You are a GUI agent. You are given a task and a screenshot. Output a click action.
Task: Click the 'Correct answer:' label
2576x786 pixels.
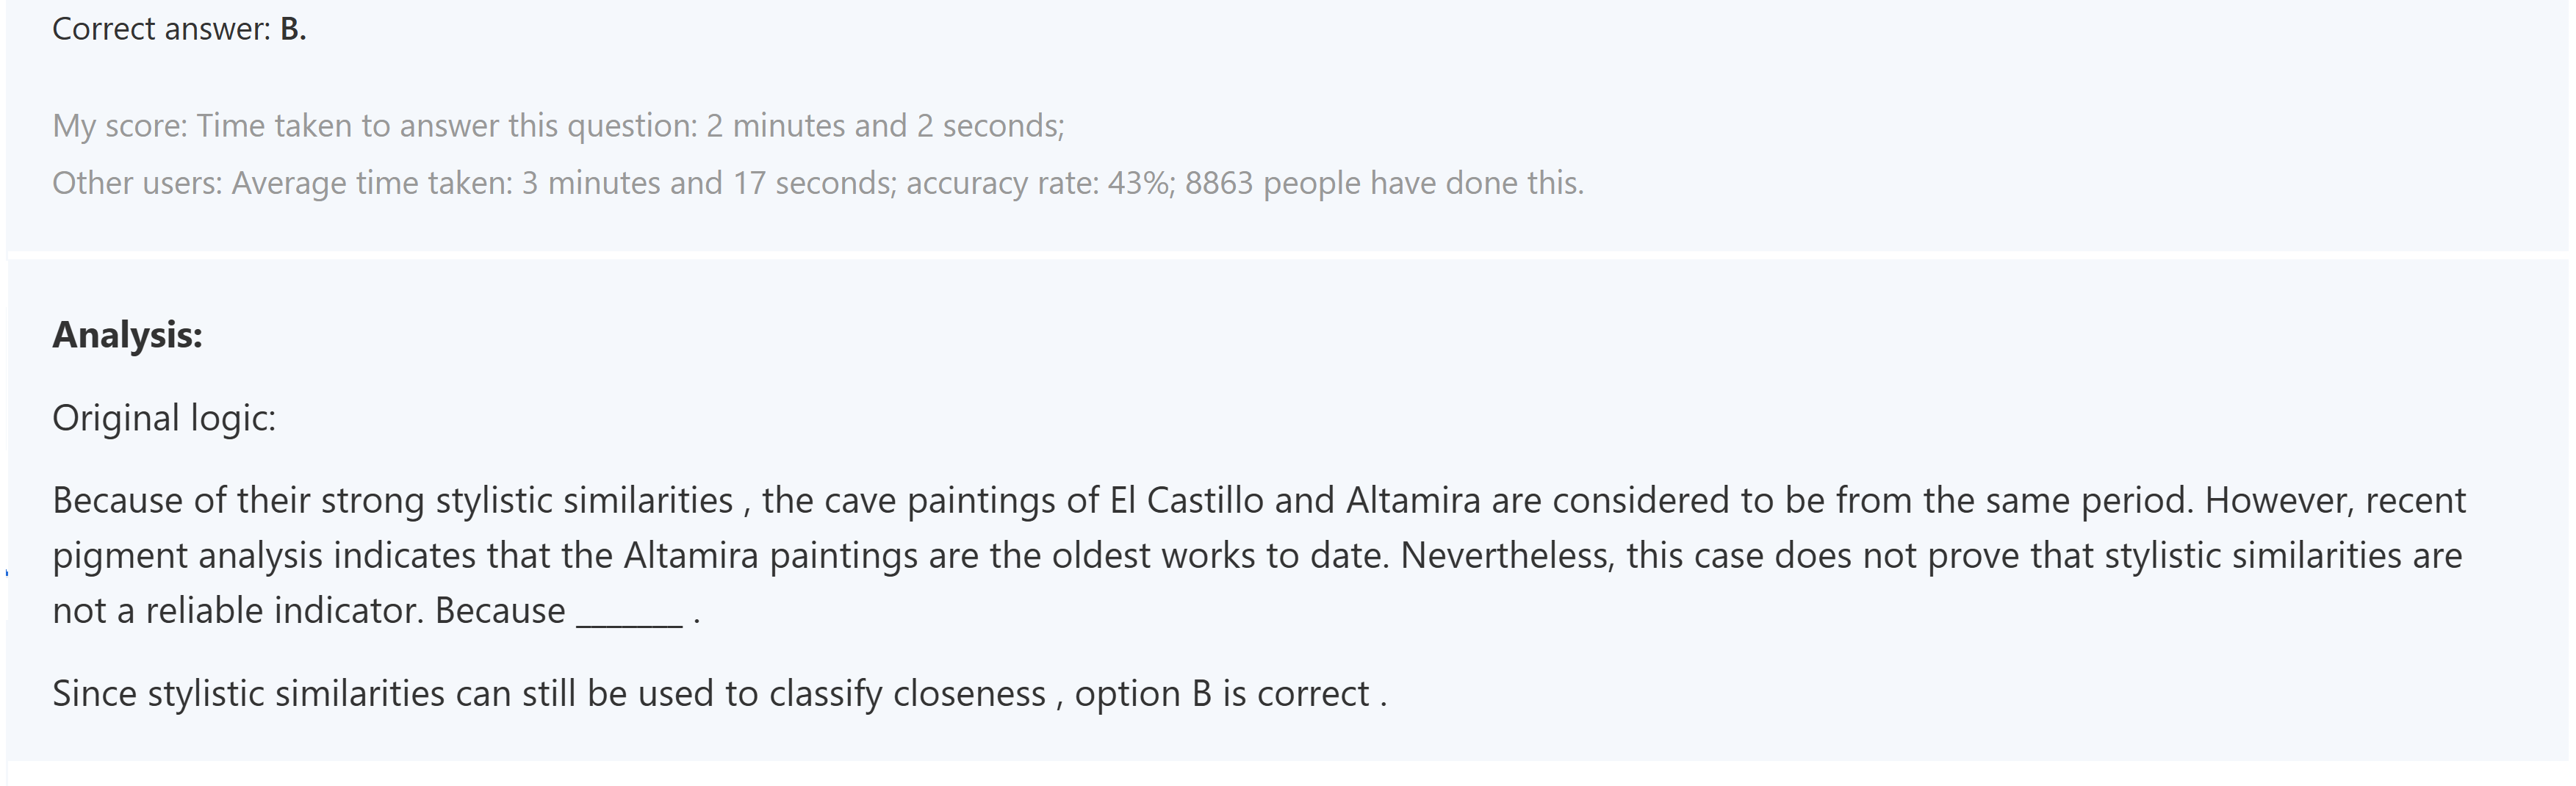point(161,30)
